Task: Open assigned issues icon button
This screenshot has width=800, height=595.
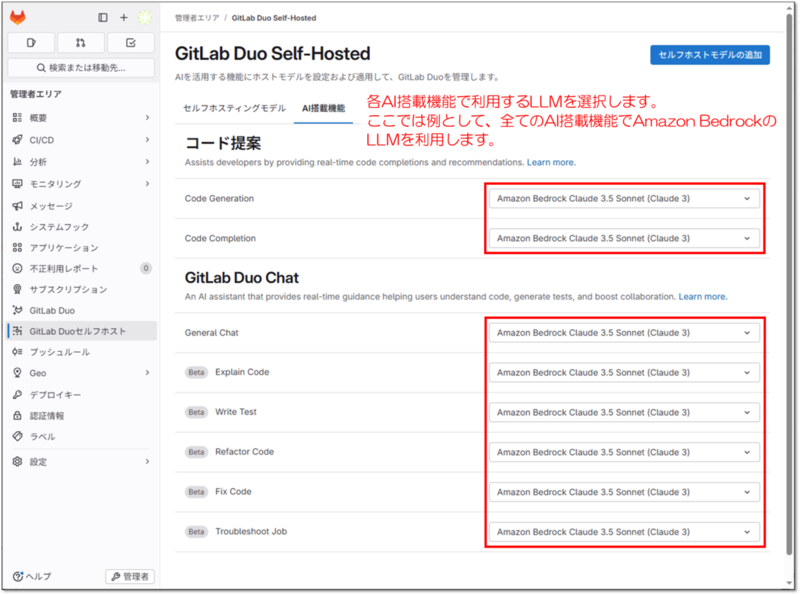Action: tap(31, 43)
